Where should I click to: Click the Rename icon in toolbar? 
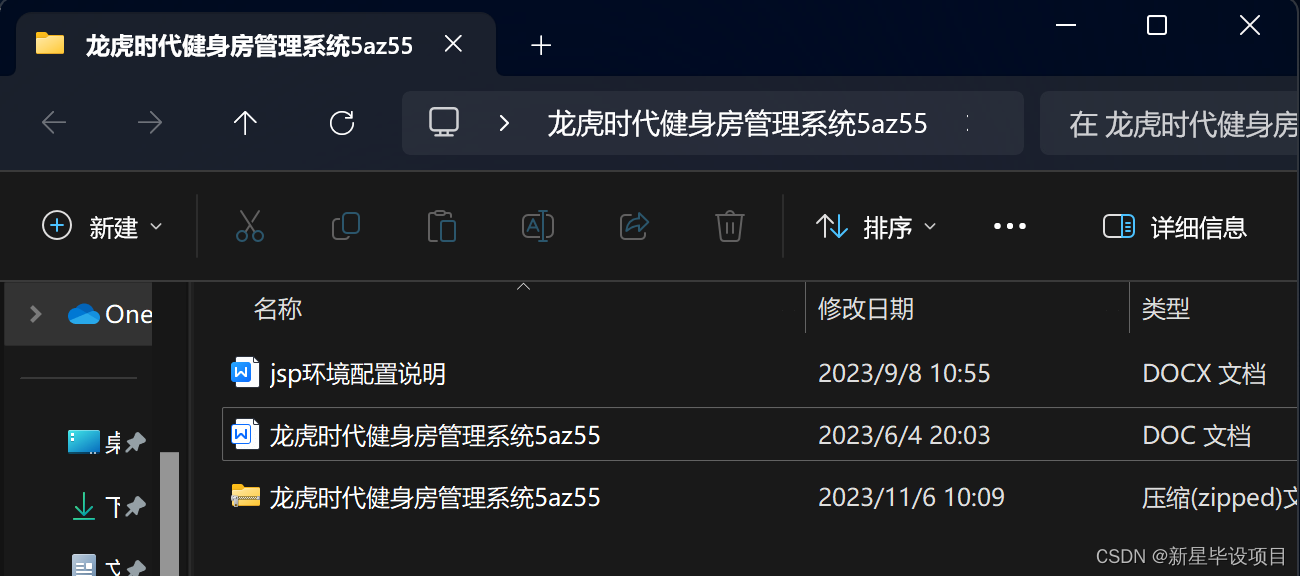click(x=538, y=226)
